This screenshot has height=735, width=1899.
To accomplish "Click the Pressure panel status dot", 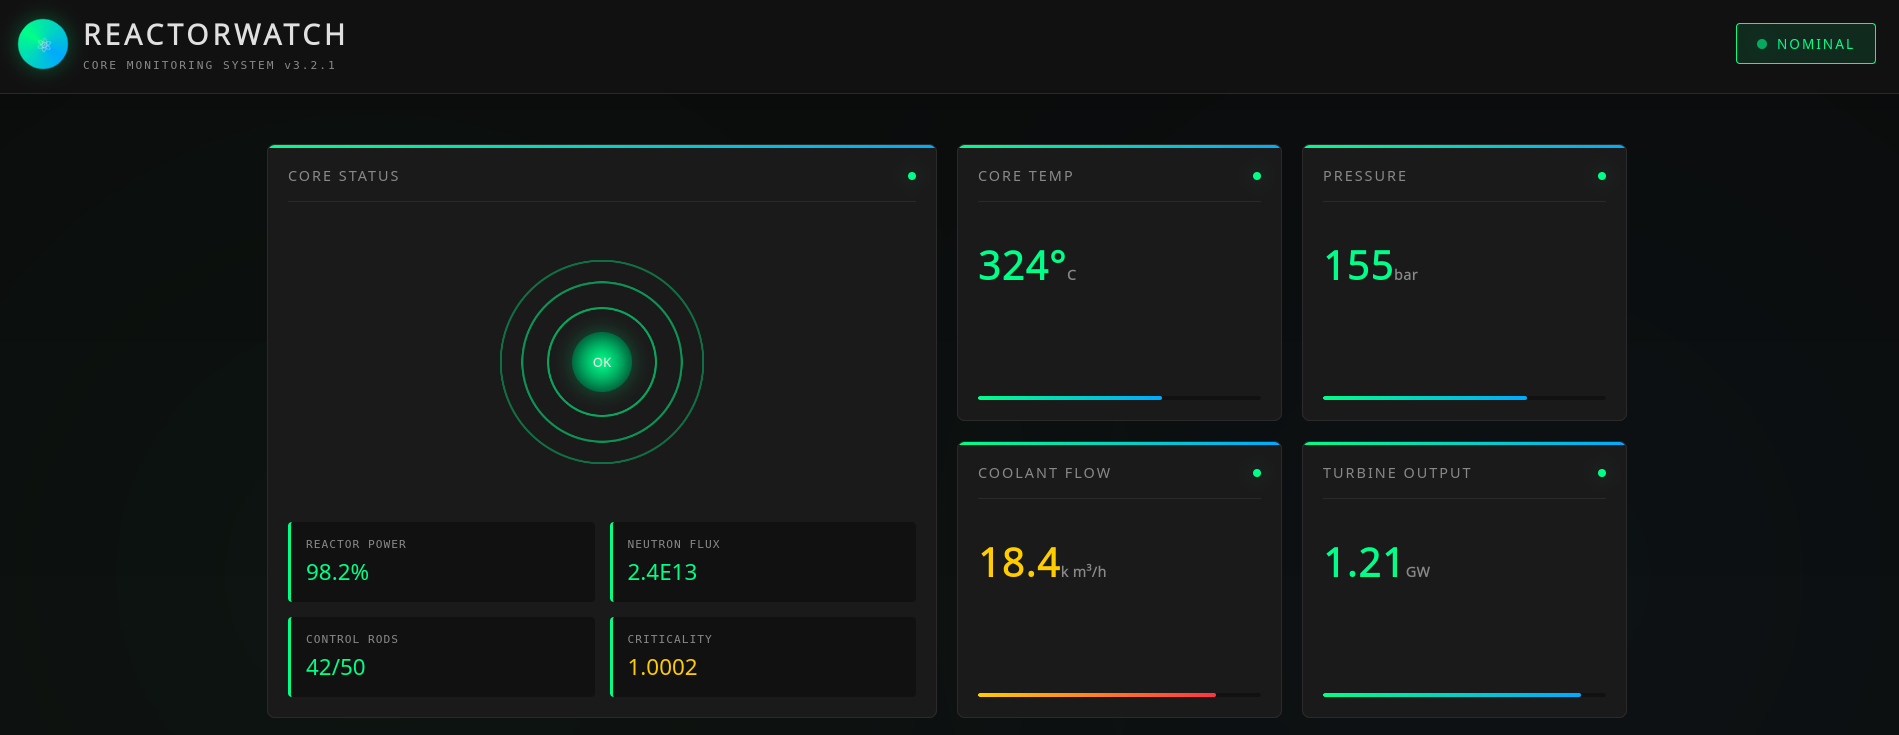I will (x=1602, y=176).
